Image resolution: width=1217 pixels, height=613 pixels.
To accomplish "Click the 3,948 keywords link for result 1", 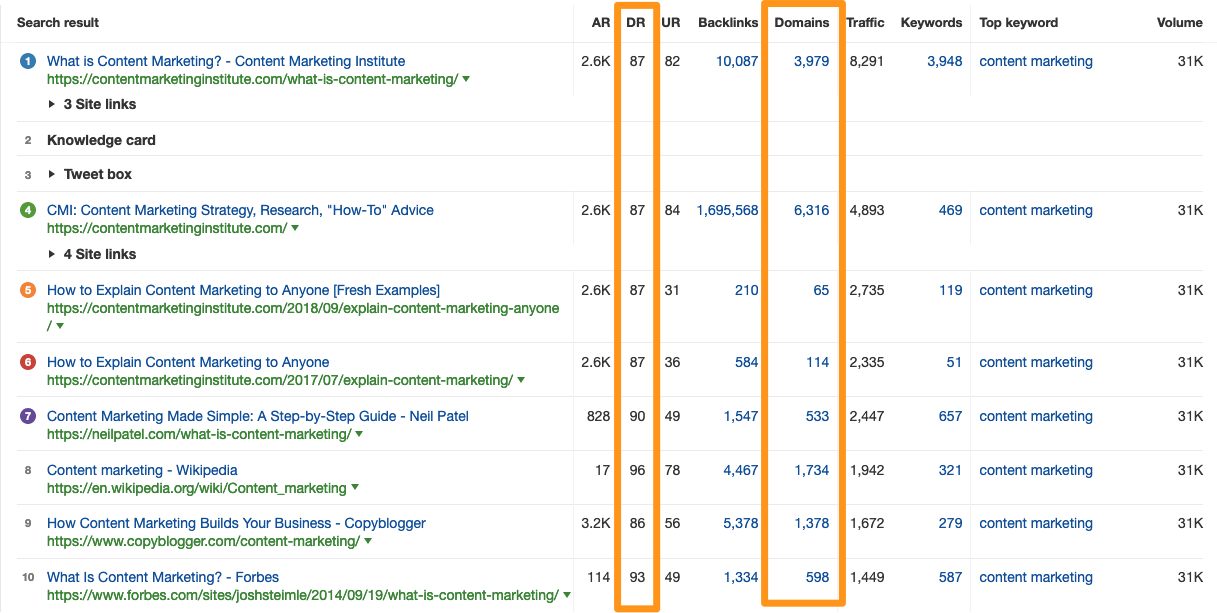I will 943,61.
